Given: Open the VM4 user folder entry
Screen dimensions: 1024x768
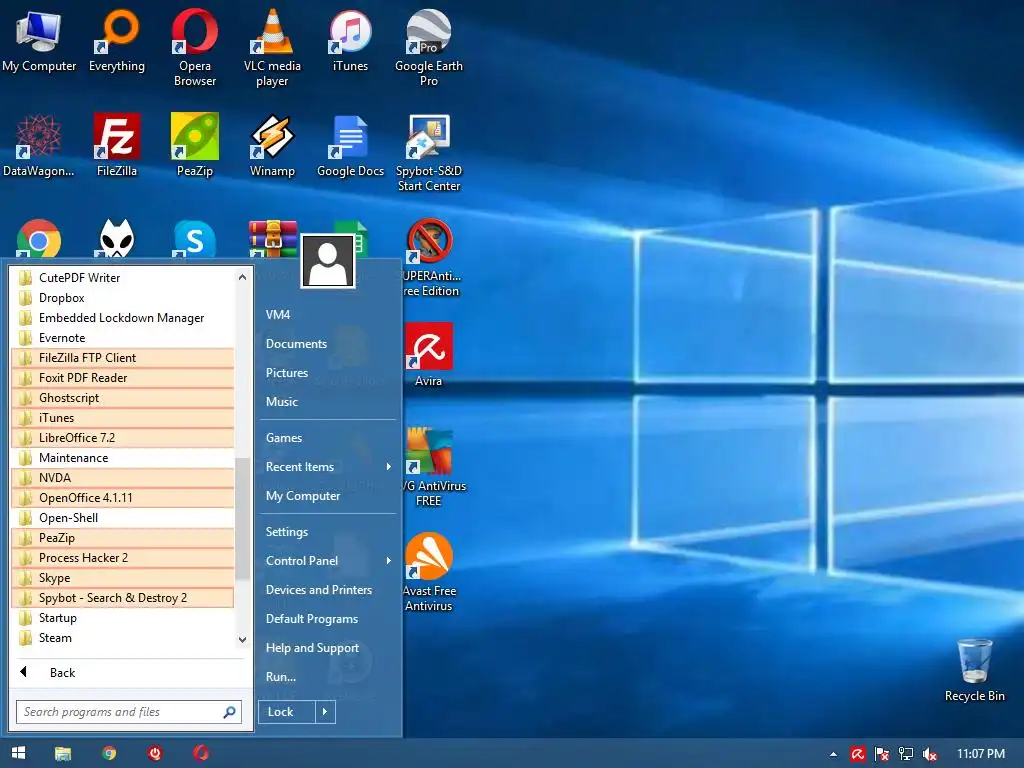Looking at the screenshot, I should (327, 315).
